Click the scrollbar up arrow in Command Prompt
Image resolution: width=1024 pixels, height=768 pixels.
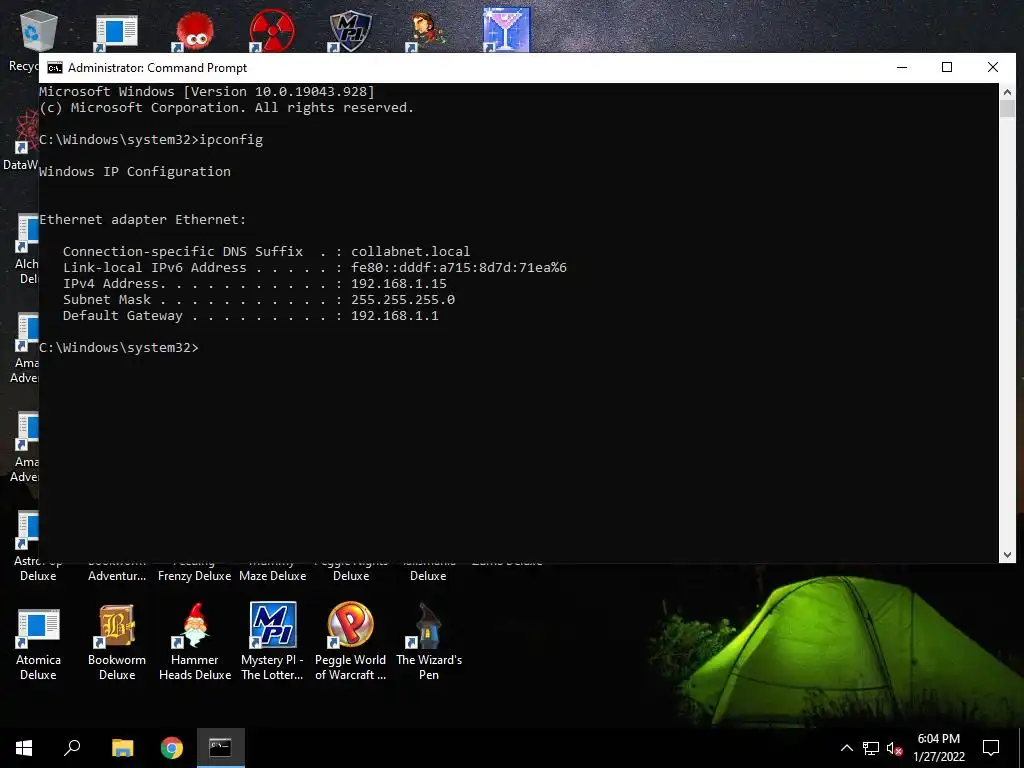pyautogui.click(x=1007, y=92)
